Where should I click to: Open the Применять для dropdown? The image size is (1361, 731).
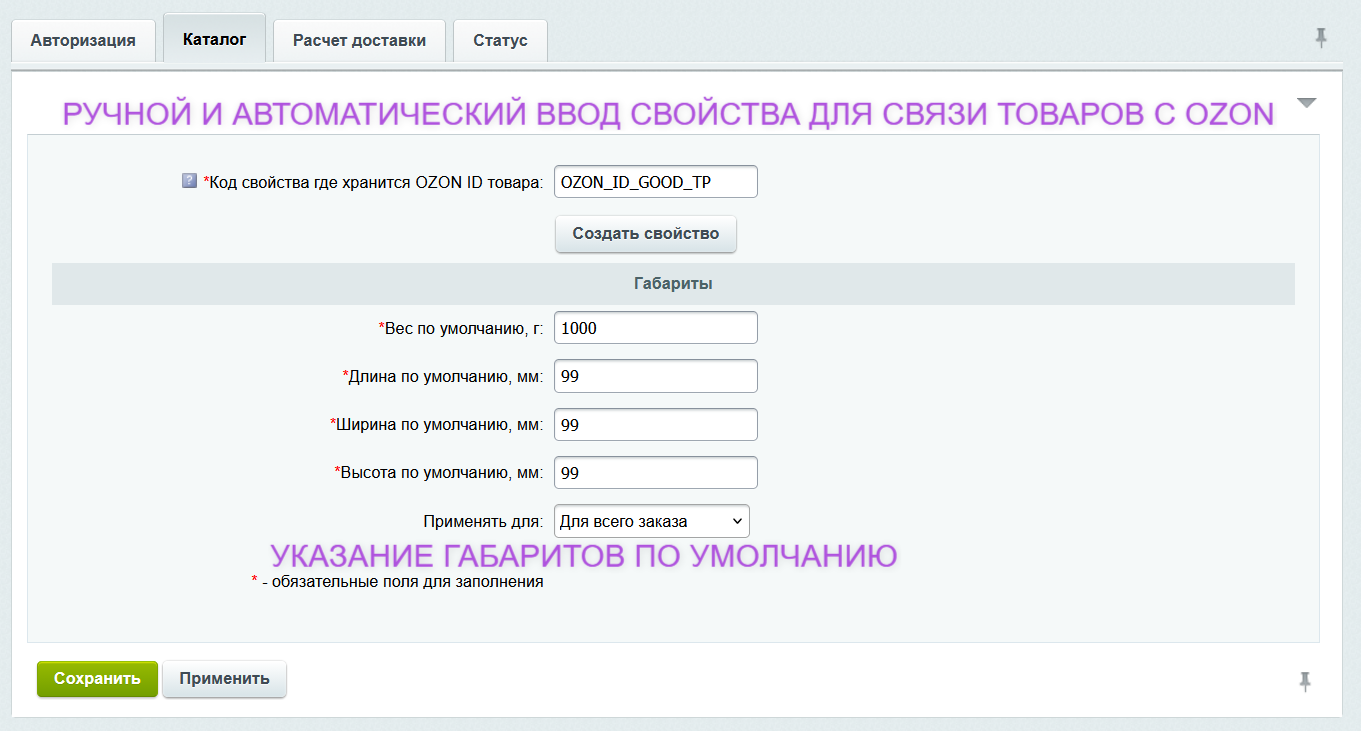tap(651, 521)
